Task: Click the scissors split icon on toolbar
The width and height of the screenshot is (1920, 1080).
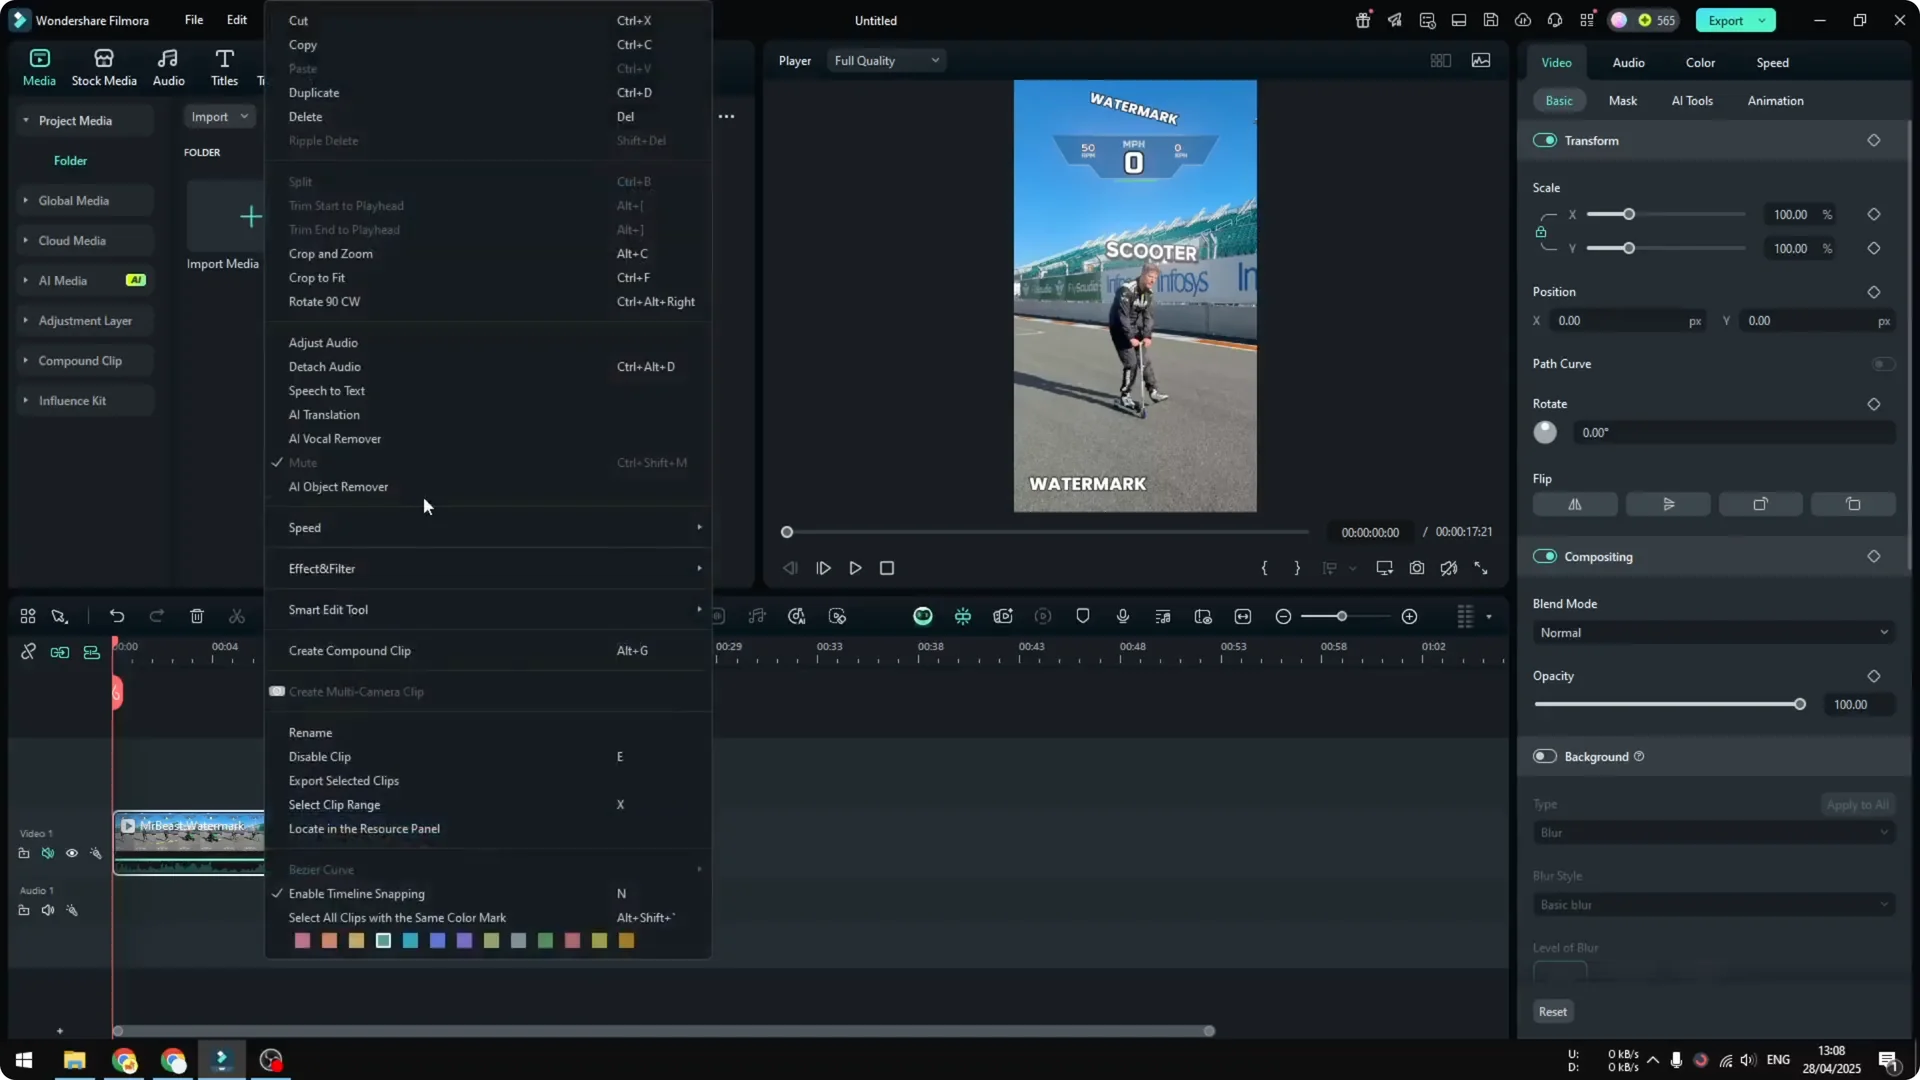Action: (236, 616)
